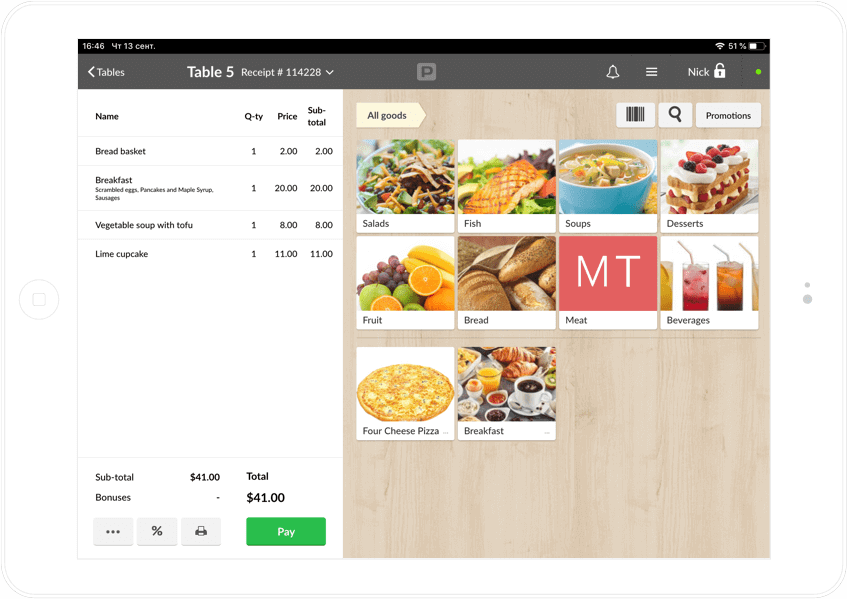The height and width of the screenshot is (599, 847).
Task: Go back to Tables
Action: coord(104,72)
